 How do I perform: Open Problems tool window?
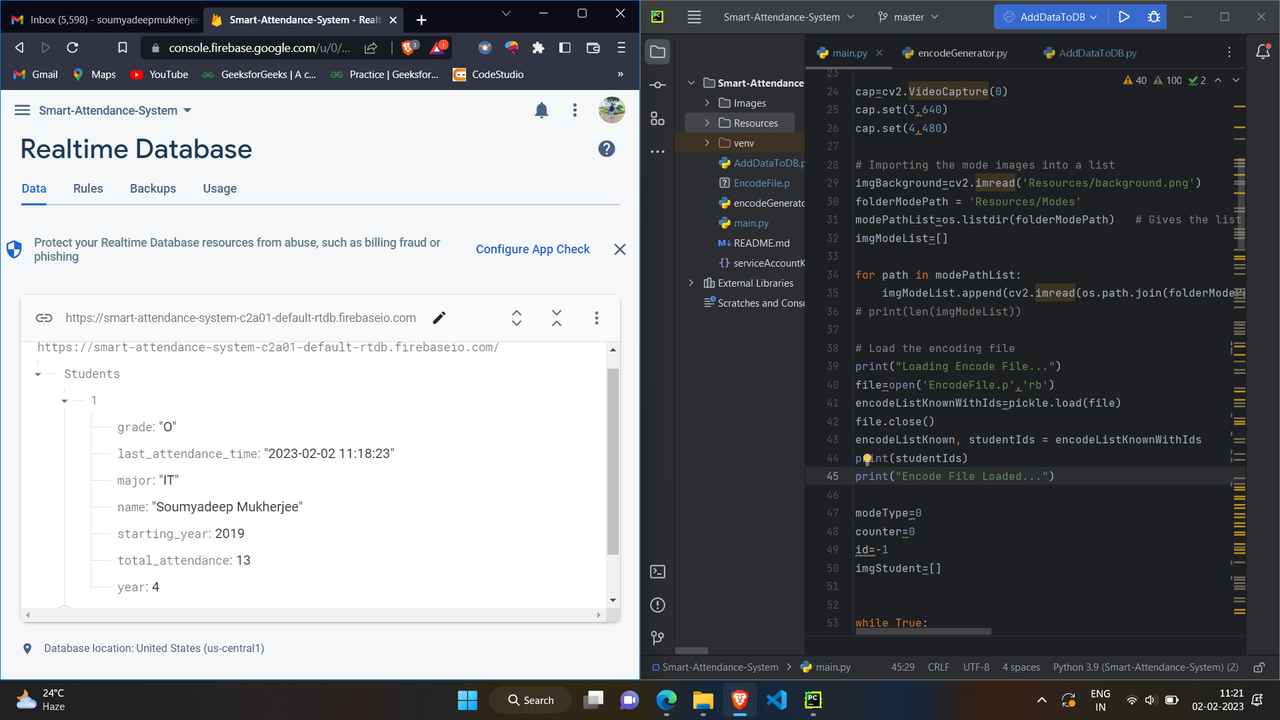pyautogui.click(x=657, y=605)
